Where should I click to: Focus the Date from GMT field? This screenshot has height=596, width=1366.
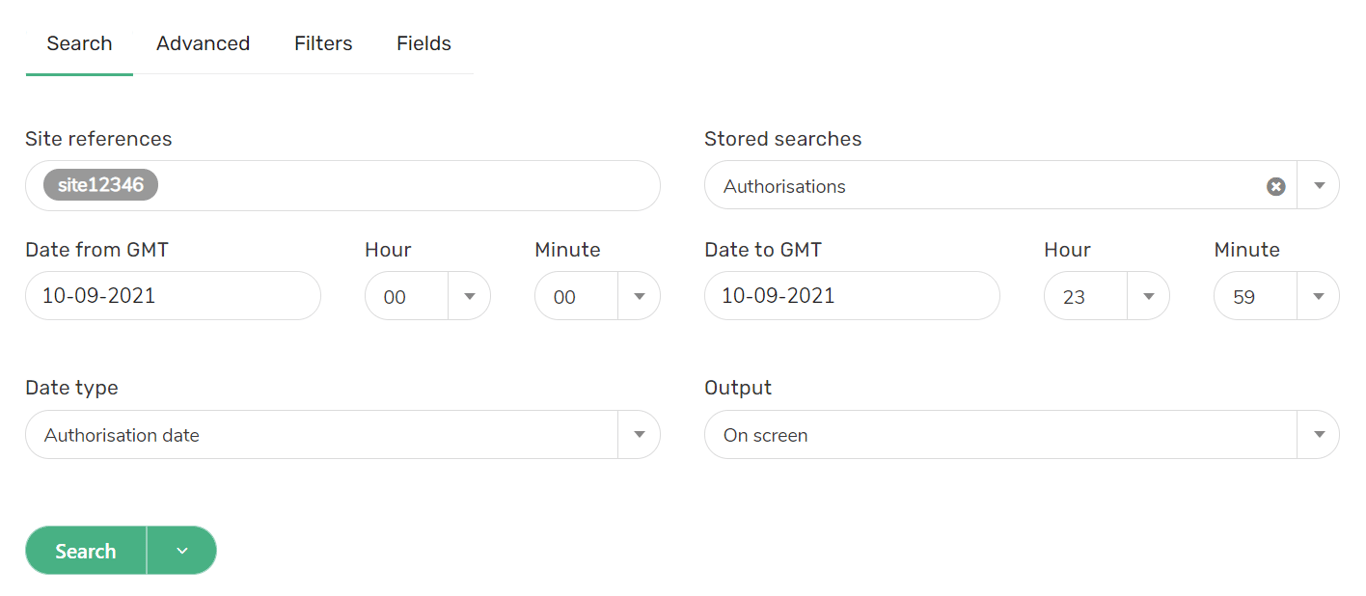click(x=173, y=296)
